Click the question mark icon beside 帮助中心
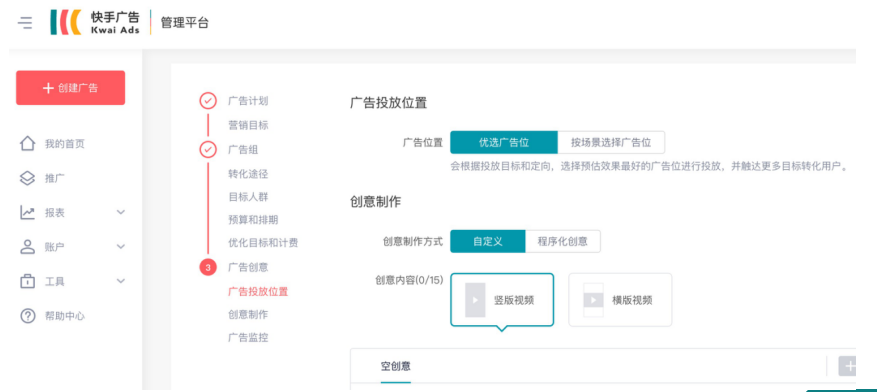This screenshot has width=877, height=392. [x=27, y=315]
